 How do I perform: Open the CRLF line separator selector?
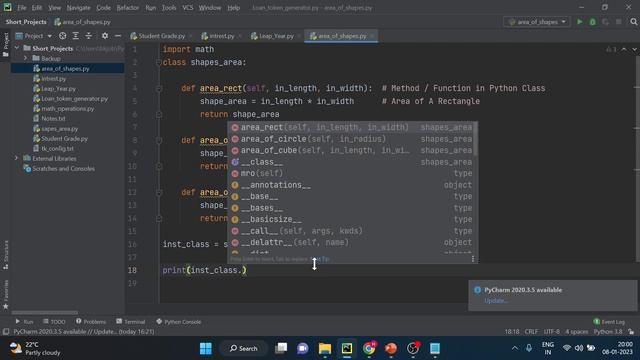[x=531, y=331]
